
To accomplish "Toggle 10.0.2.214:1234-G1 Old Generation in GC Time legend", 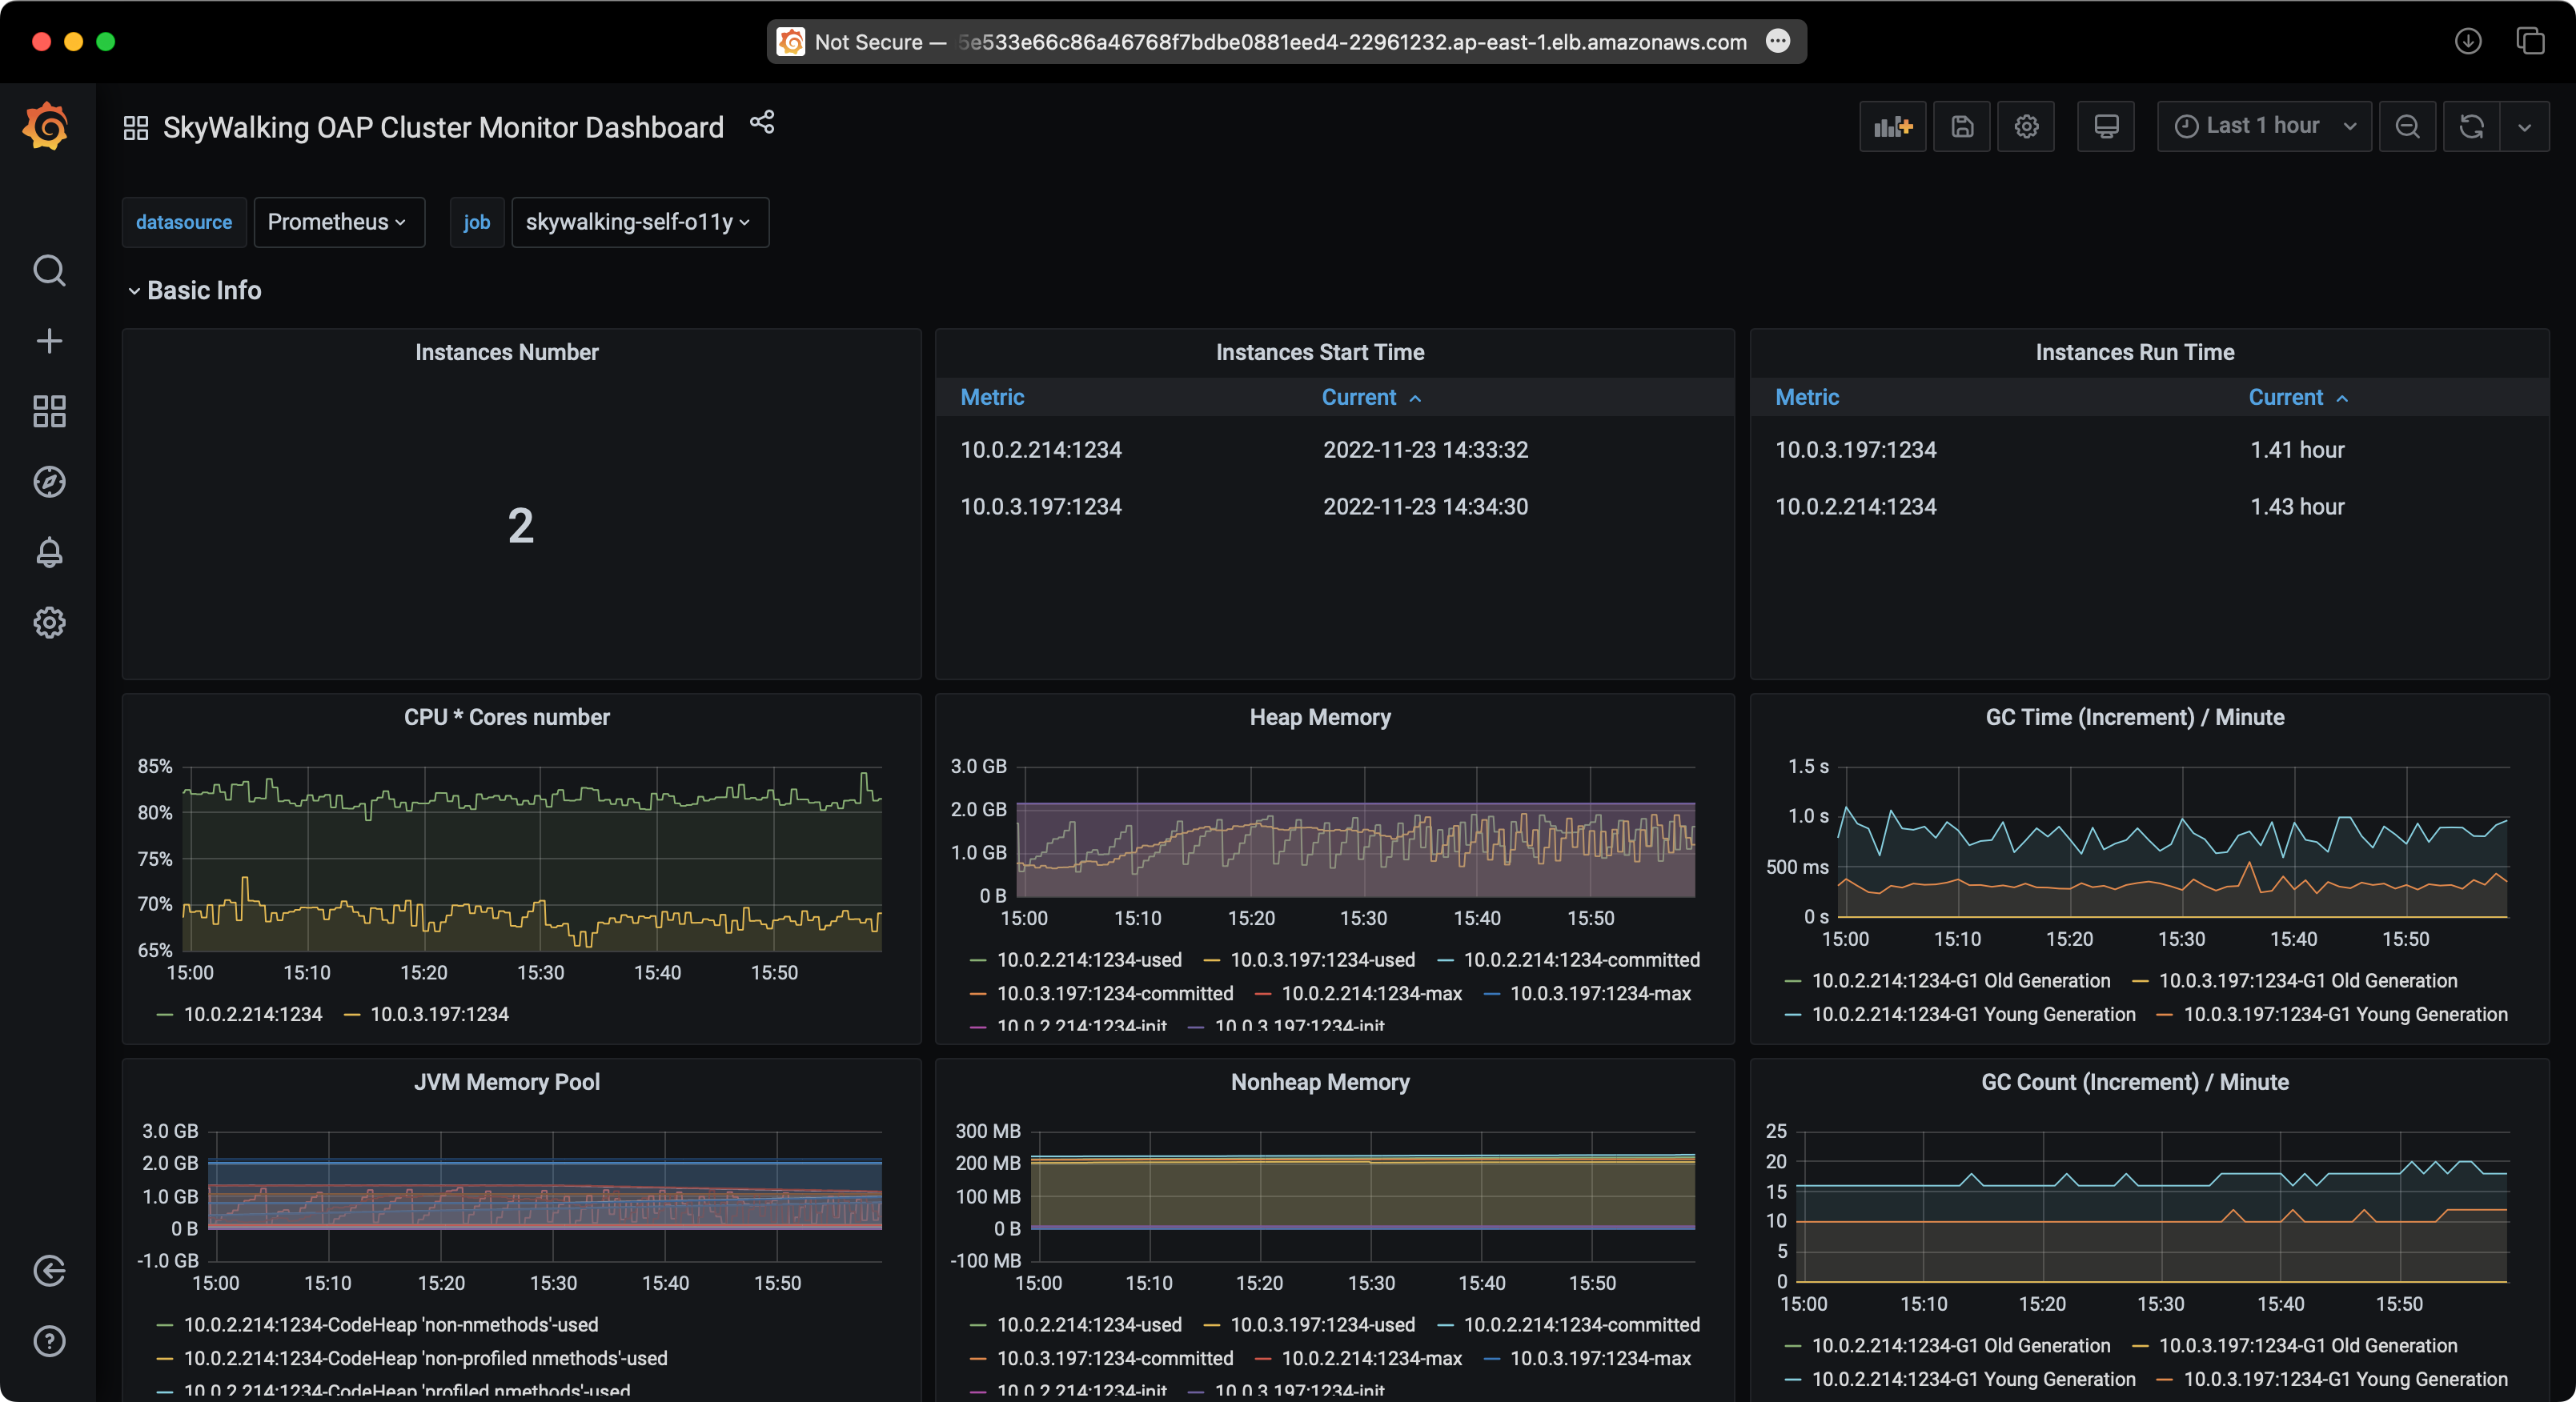I will [x=1960, y=981].
